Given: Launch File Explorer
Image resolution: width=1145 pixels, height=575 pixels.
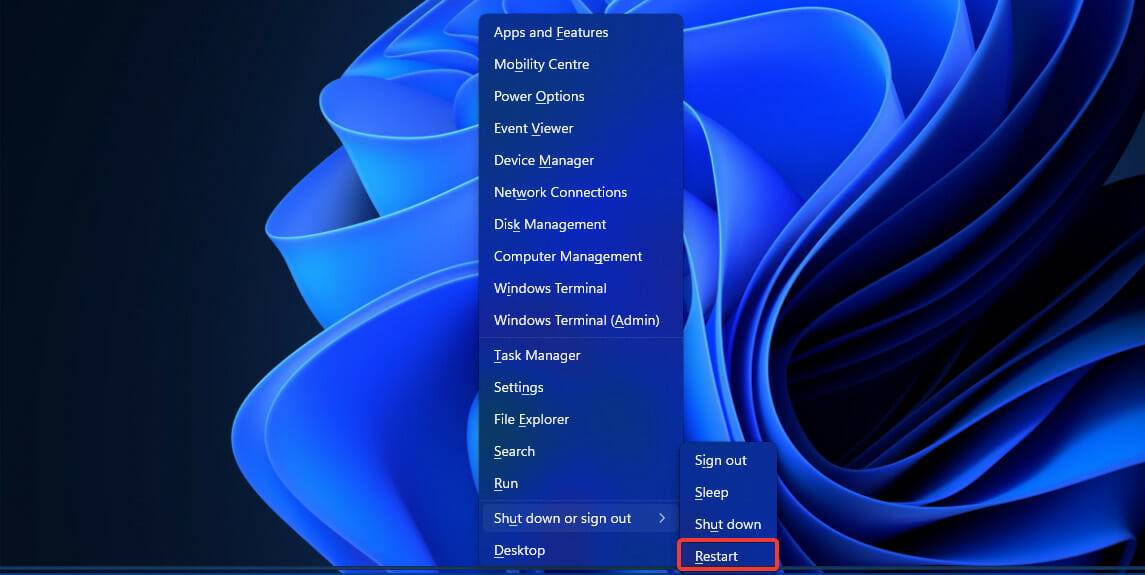Looking at the screenshot, I should (x=531, y=420).
